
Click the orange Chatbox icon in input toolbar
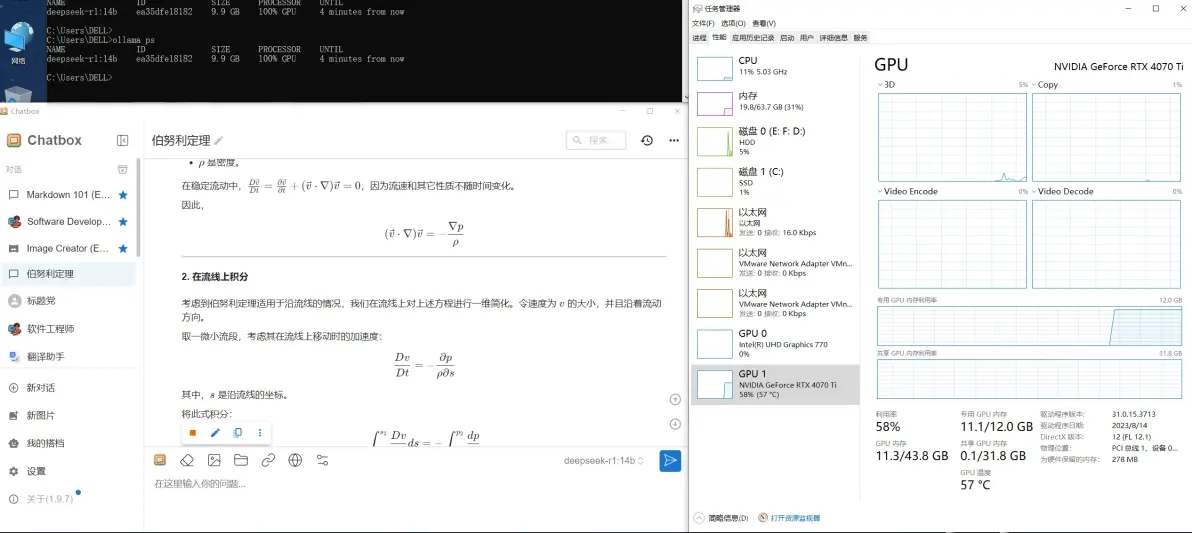160,460
